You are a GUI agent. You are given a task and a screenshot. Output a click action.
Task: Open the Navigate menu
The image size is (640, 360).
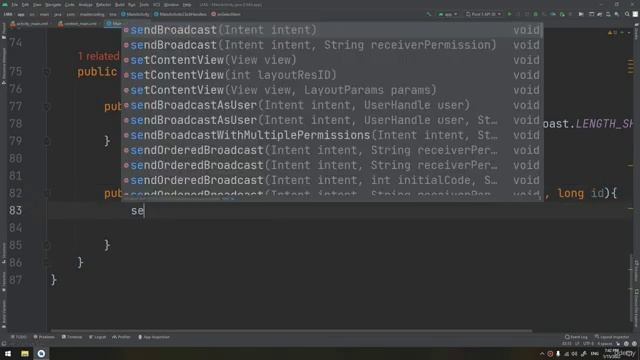click(x=53, y=5)
